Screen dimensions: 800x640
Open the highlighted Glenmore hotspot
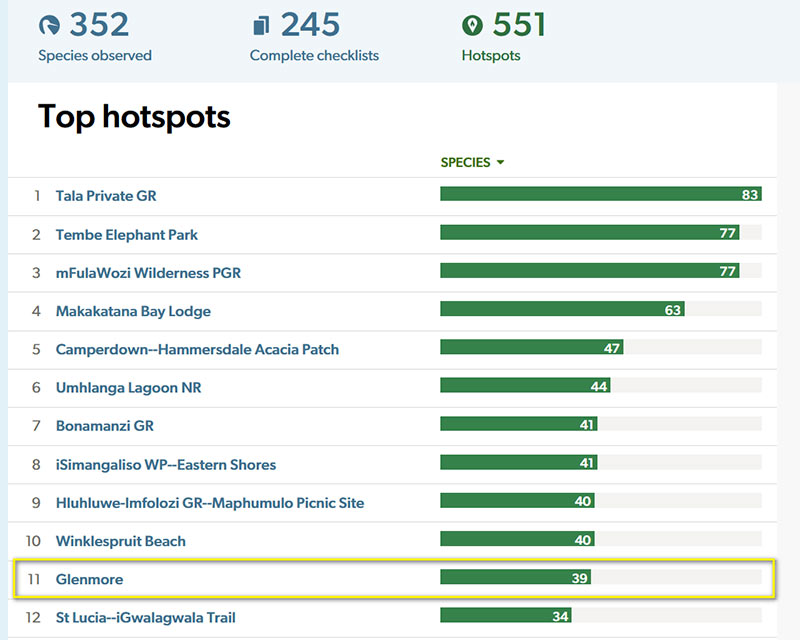[x=90, y=579]
